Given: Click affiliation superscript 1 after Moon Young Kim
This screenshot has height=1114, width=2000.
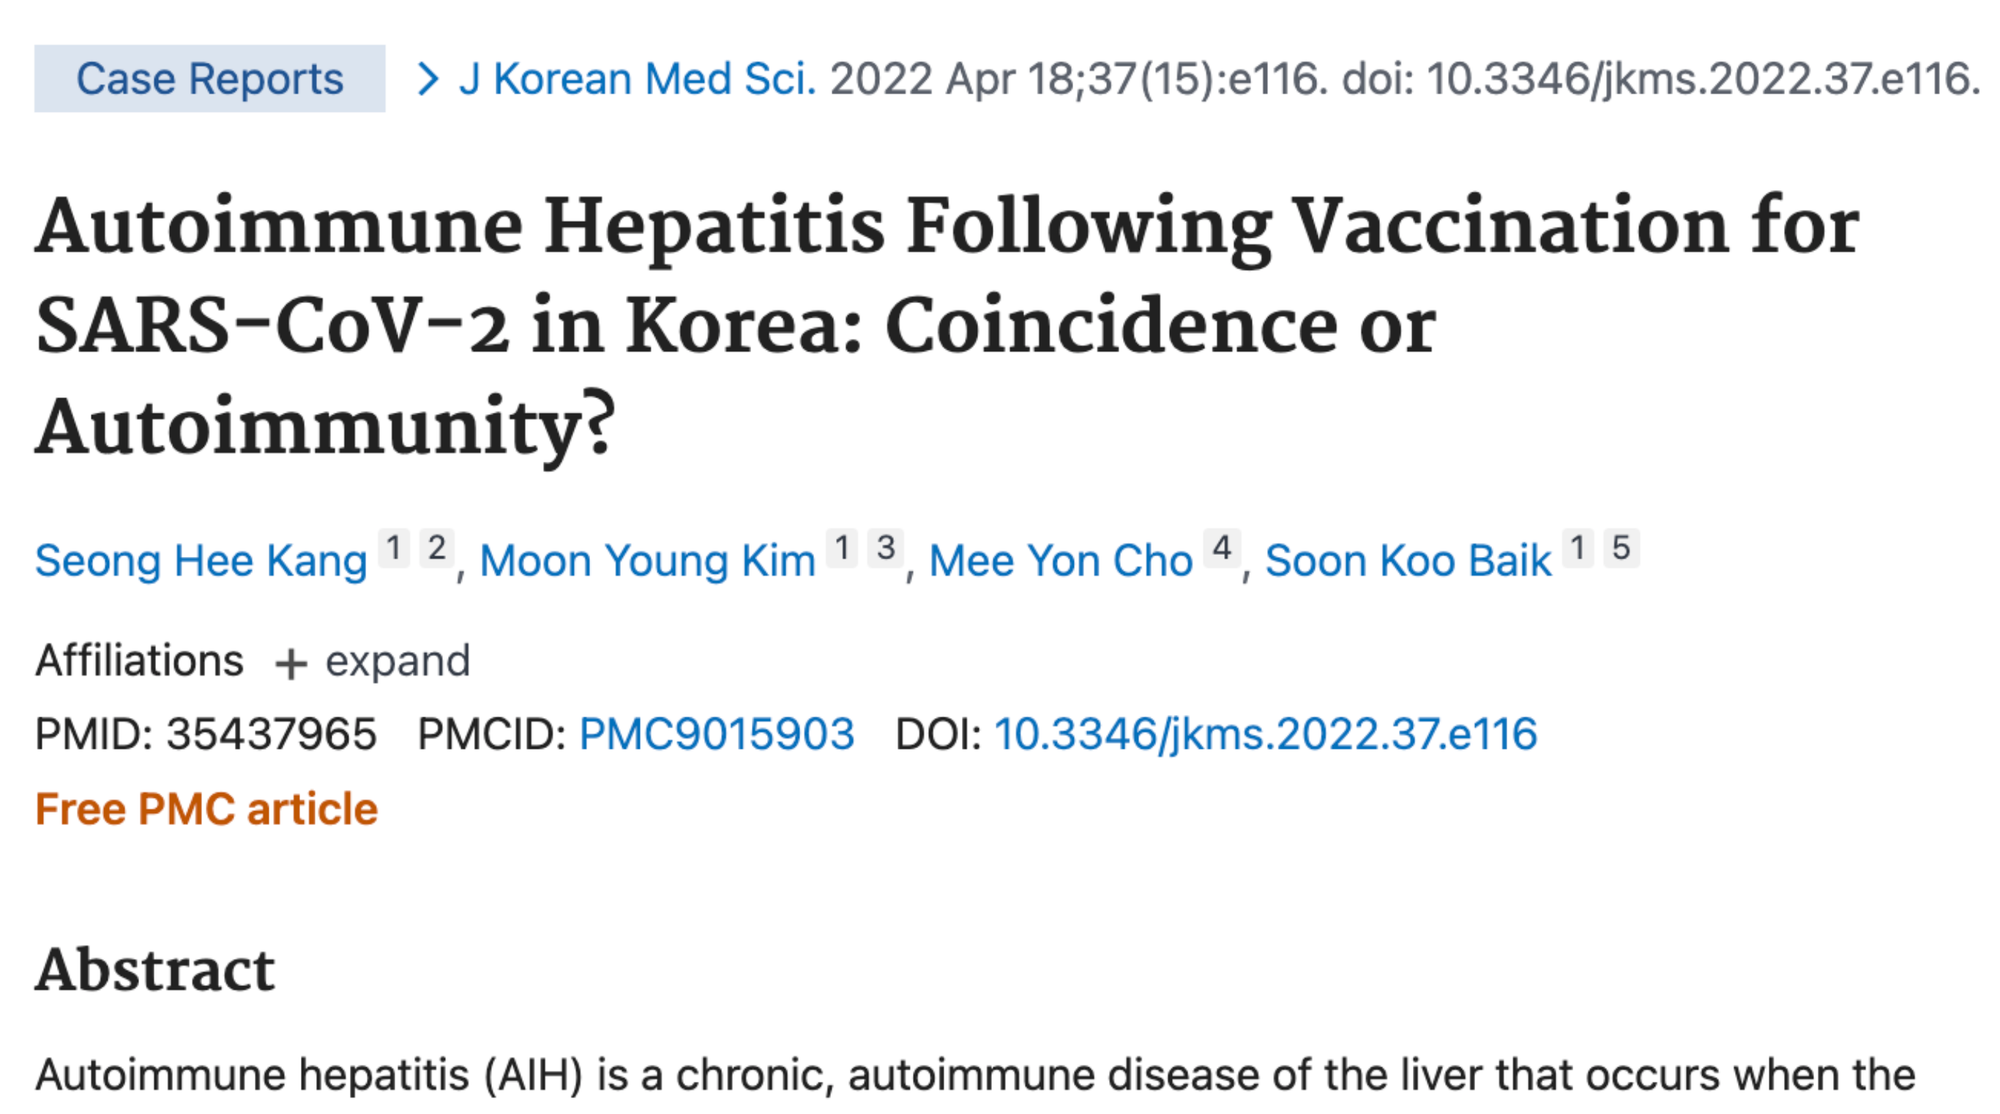Looking at the screenshot, I should click(x=843, y=548).
